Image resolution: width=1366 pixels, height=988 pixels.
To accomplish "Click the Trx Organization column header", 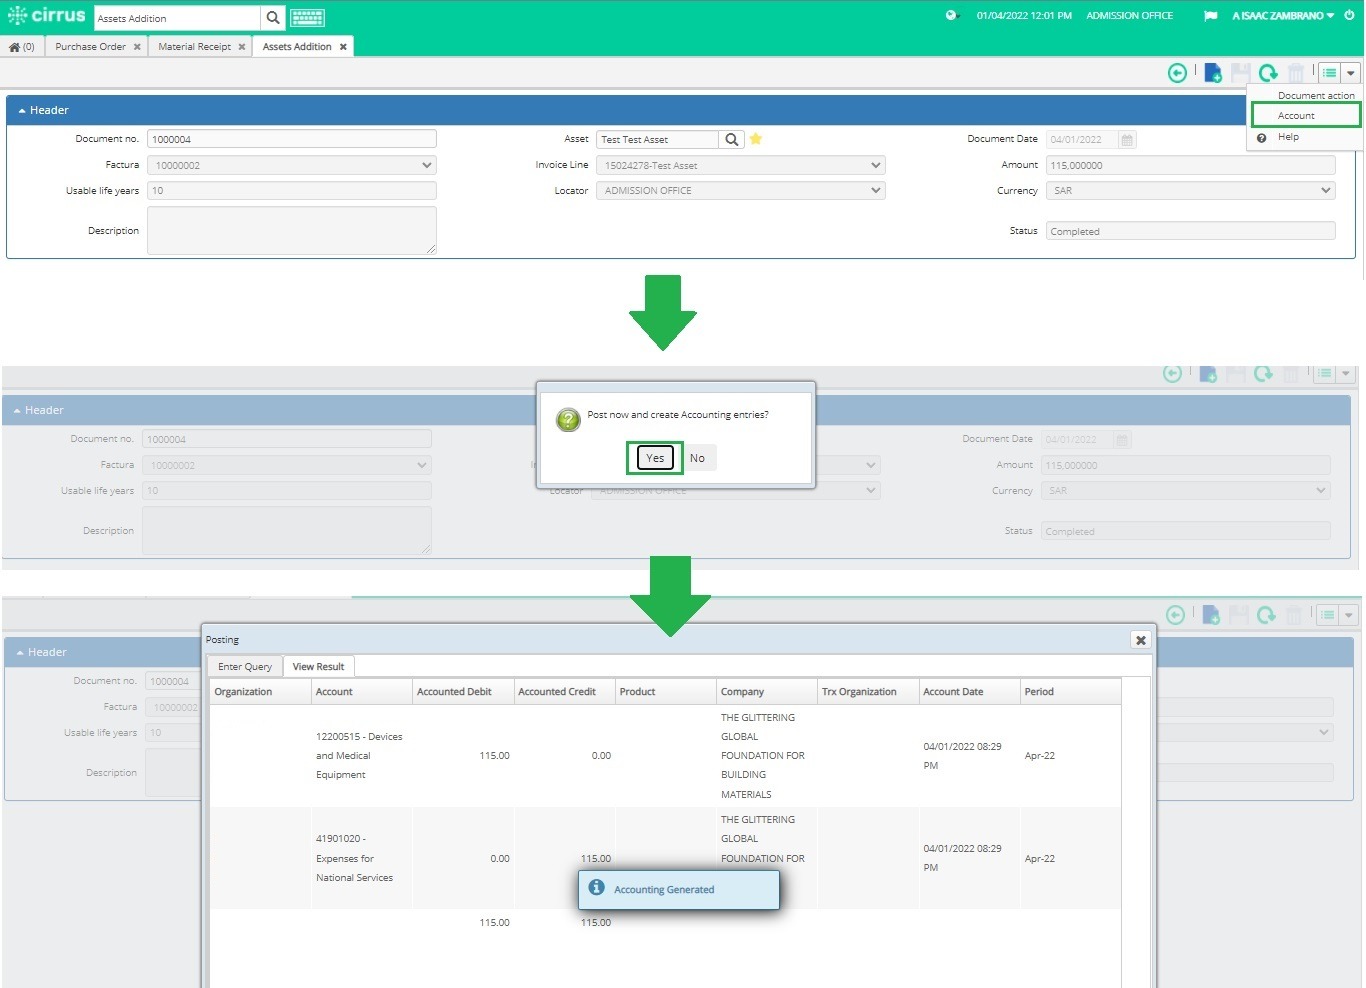I will coord(868,692).
